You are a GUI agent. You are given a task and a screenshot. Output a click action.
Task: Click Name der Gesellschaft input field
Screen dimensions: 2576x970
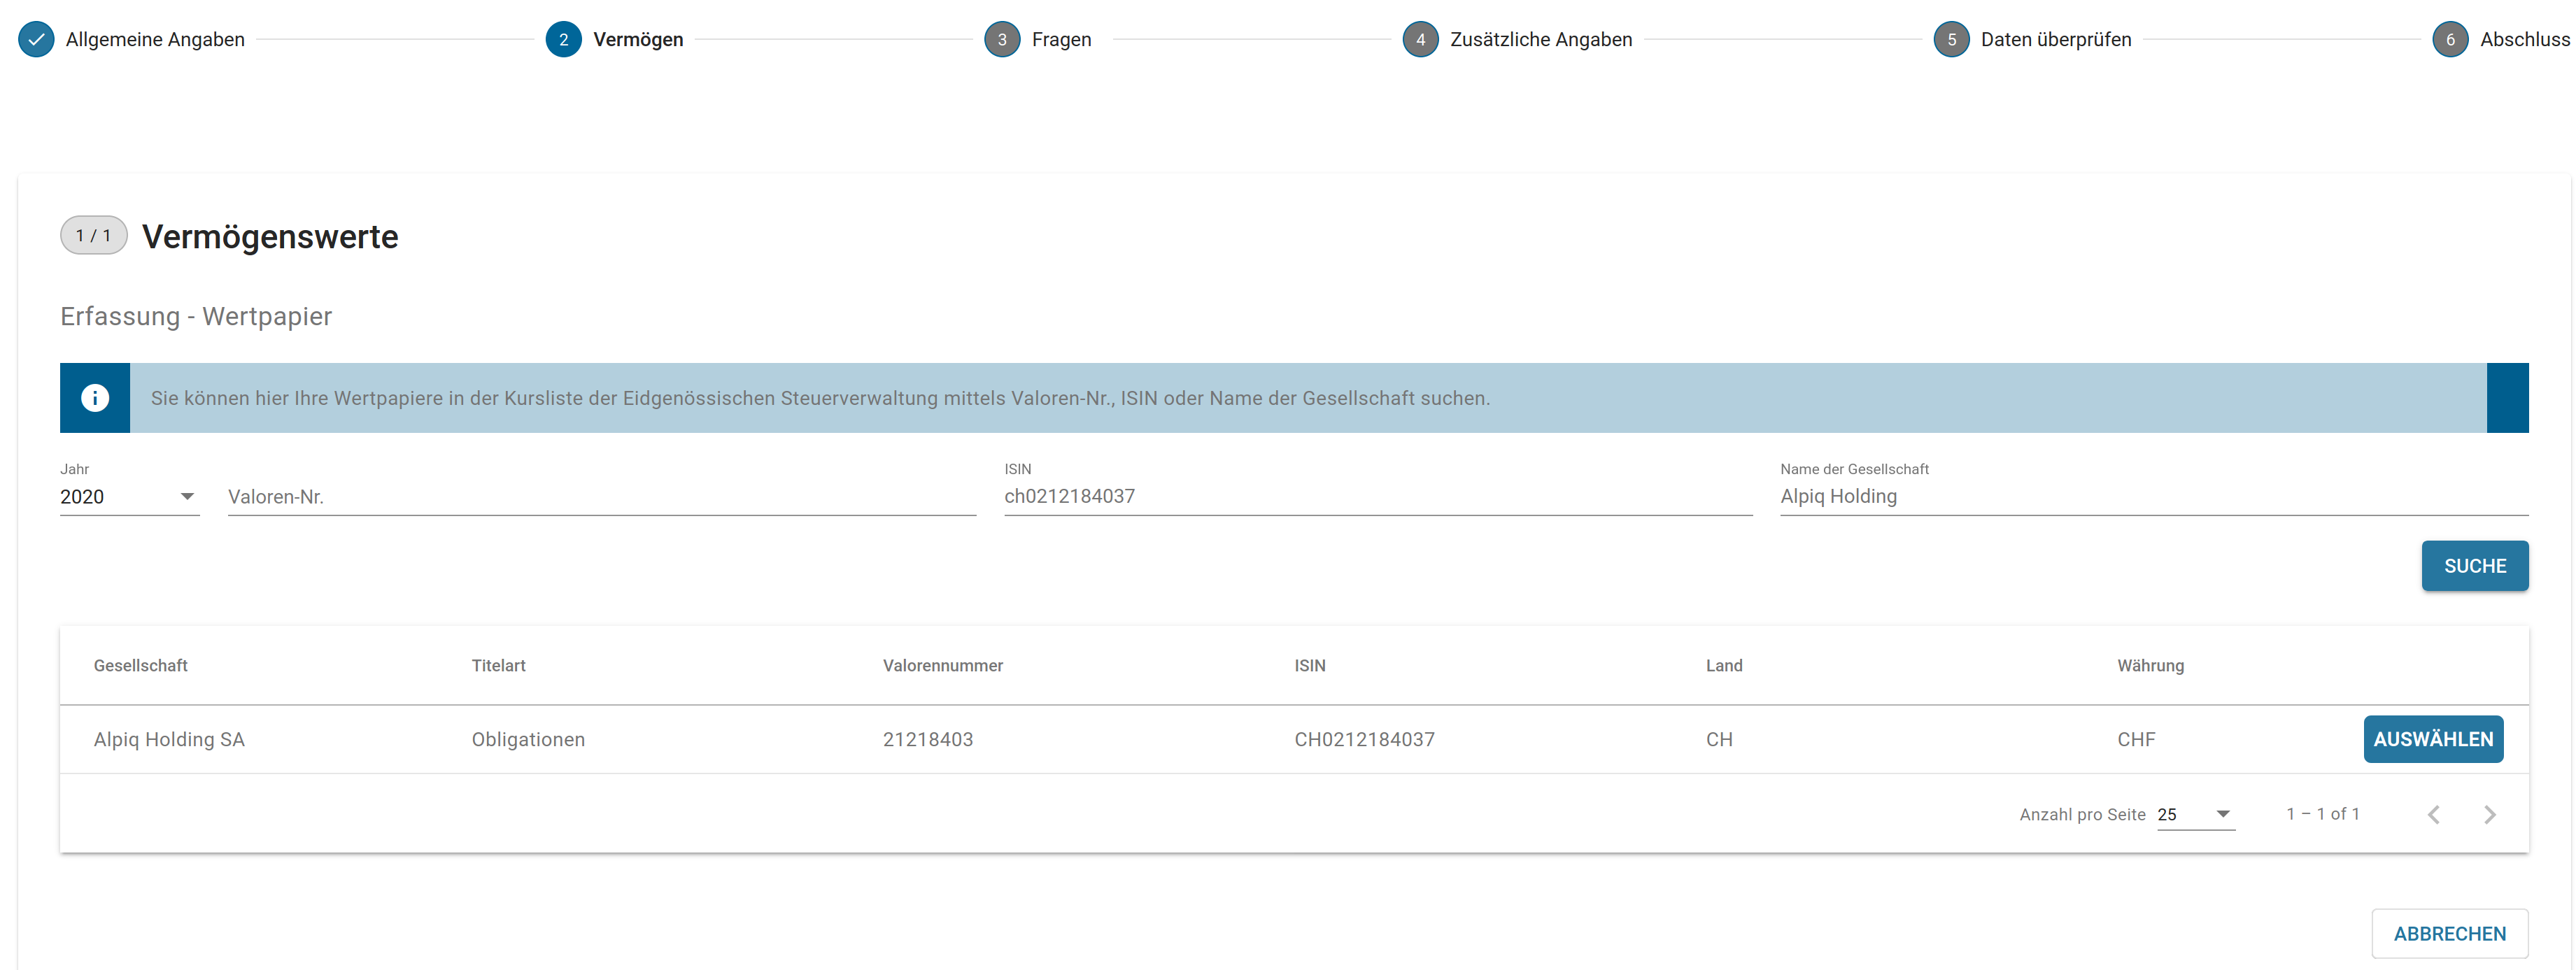pos(2153,497)
